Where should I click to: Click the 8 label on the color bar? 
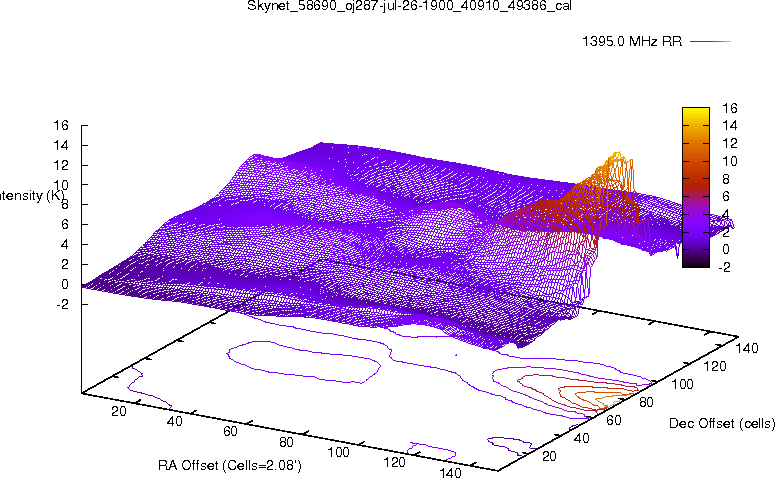(x=726, y=178)
